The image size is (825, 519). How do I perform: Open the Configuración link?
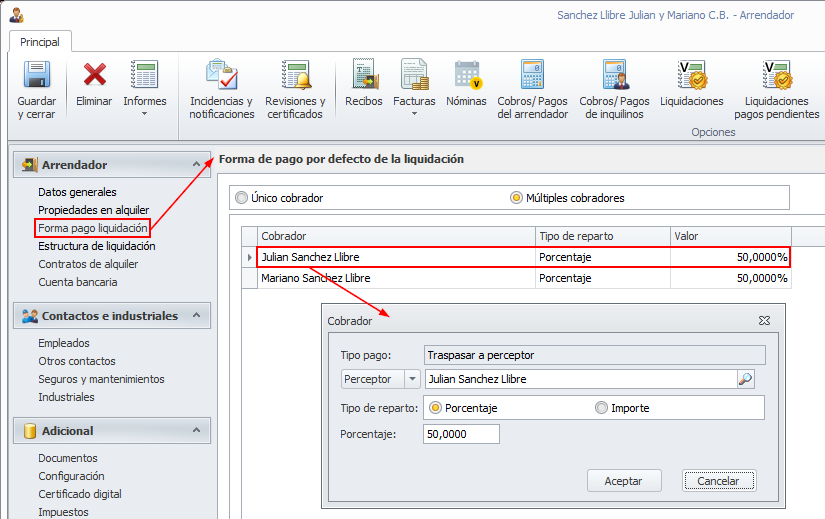click(71, 476)
